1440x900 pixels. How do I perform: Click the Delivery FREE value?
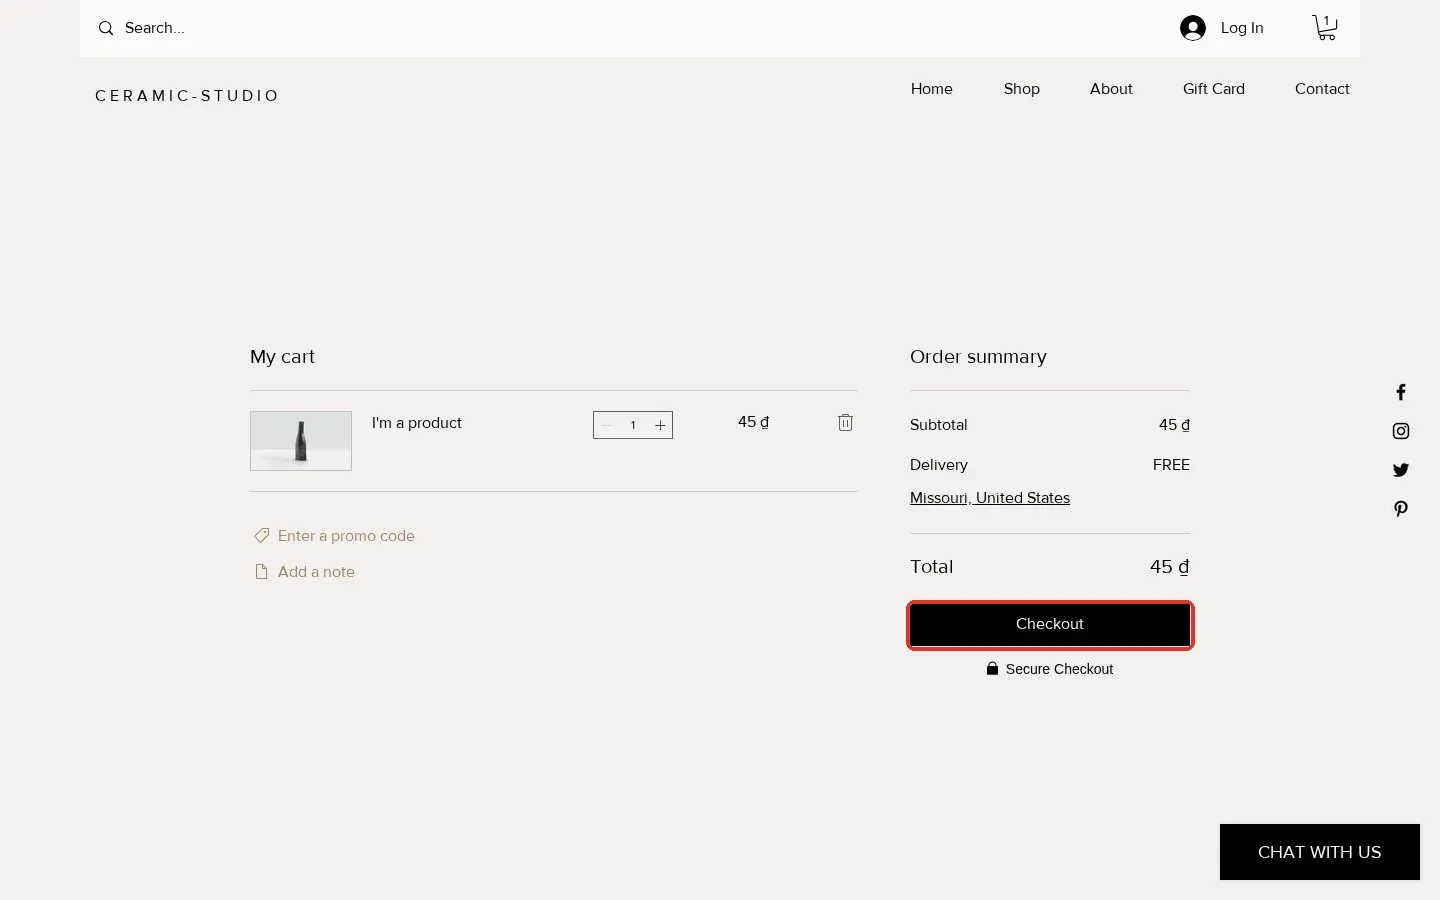point(1171,465)
